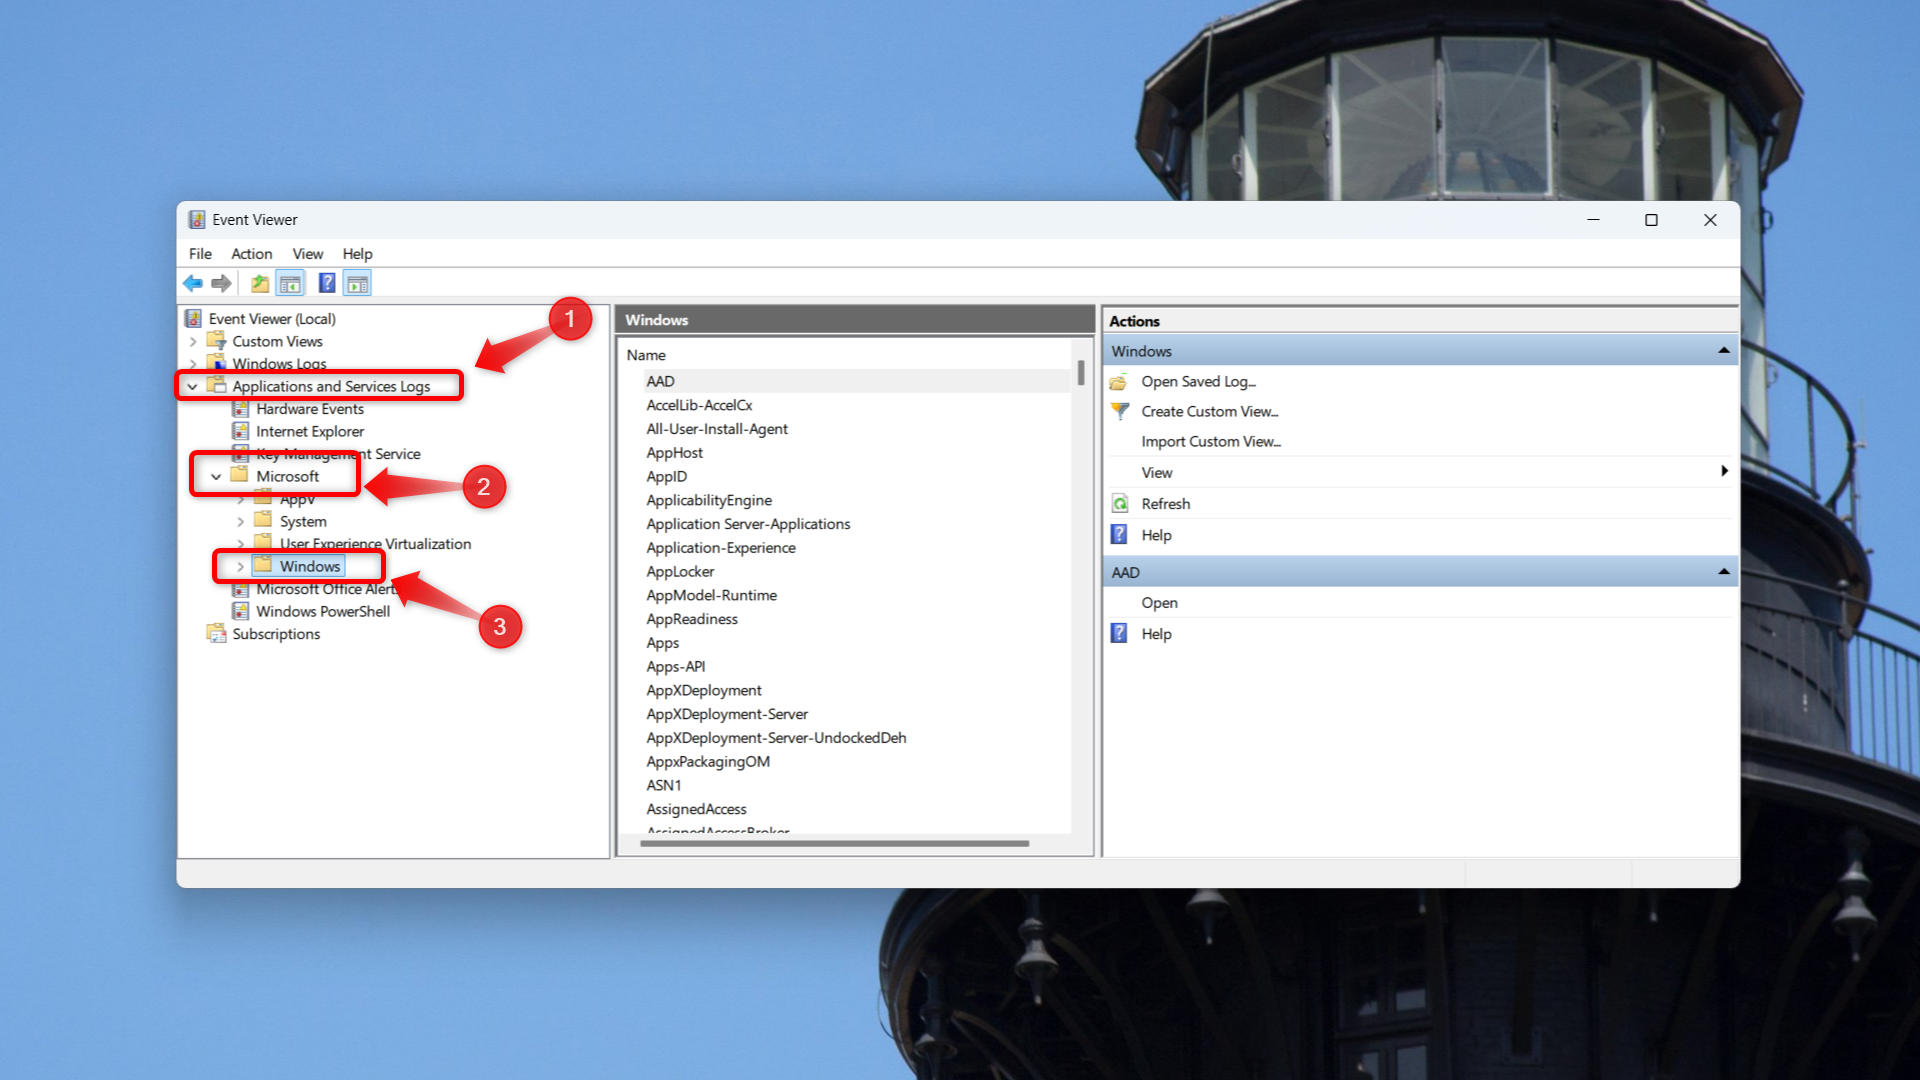The width and height of the screenshot is (1920, 1080).
Task: Click Open Saved Log... action
Action: tap(1198, 382)
